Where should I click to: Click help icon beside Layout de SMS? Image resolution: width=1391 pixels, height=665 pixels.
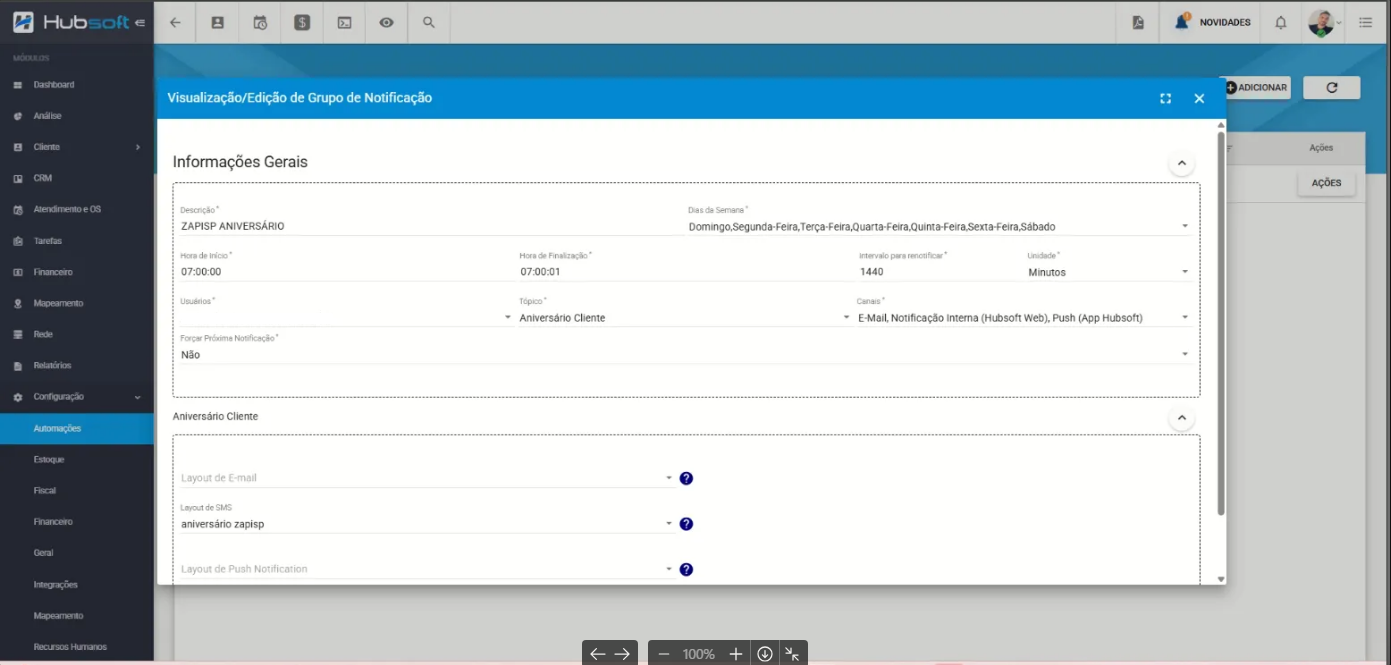(686, 524)
